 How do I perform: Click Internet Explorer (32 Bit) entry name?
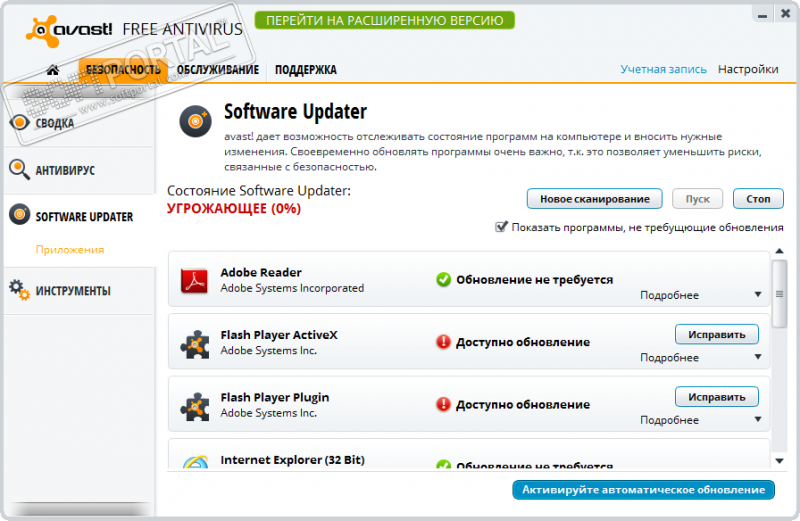click(x=292, y=460)
